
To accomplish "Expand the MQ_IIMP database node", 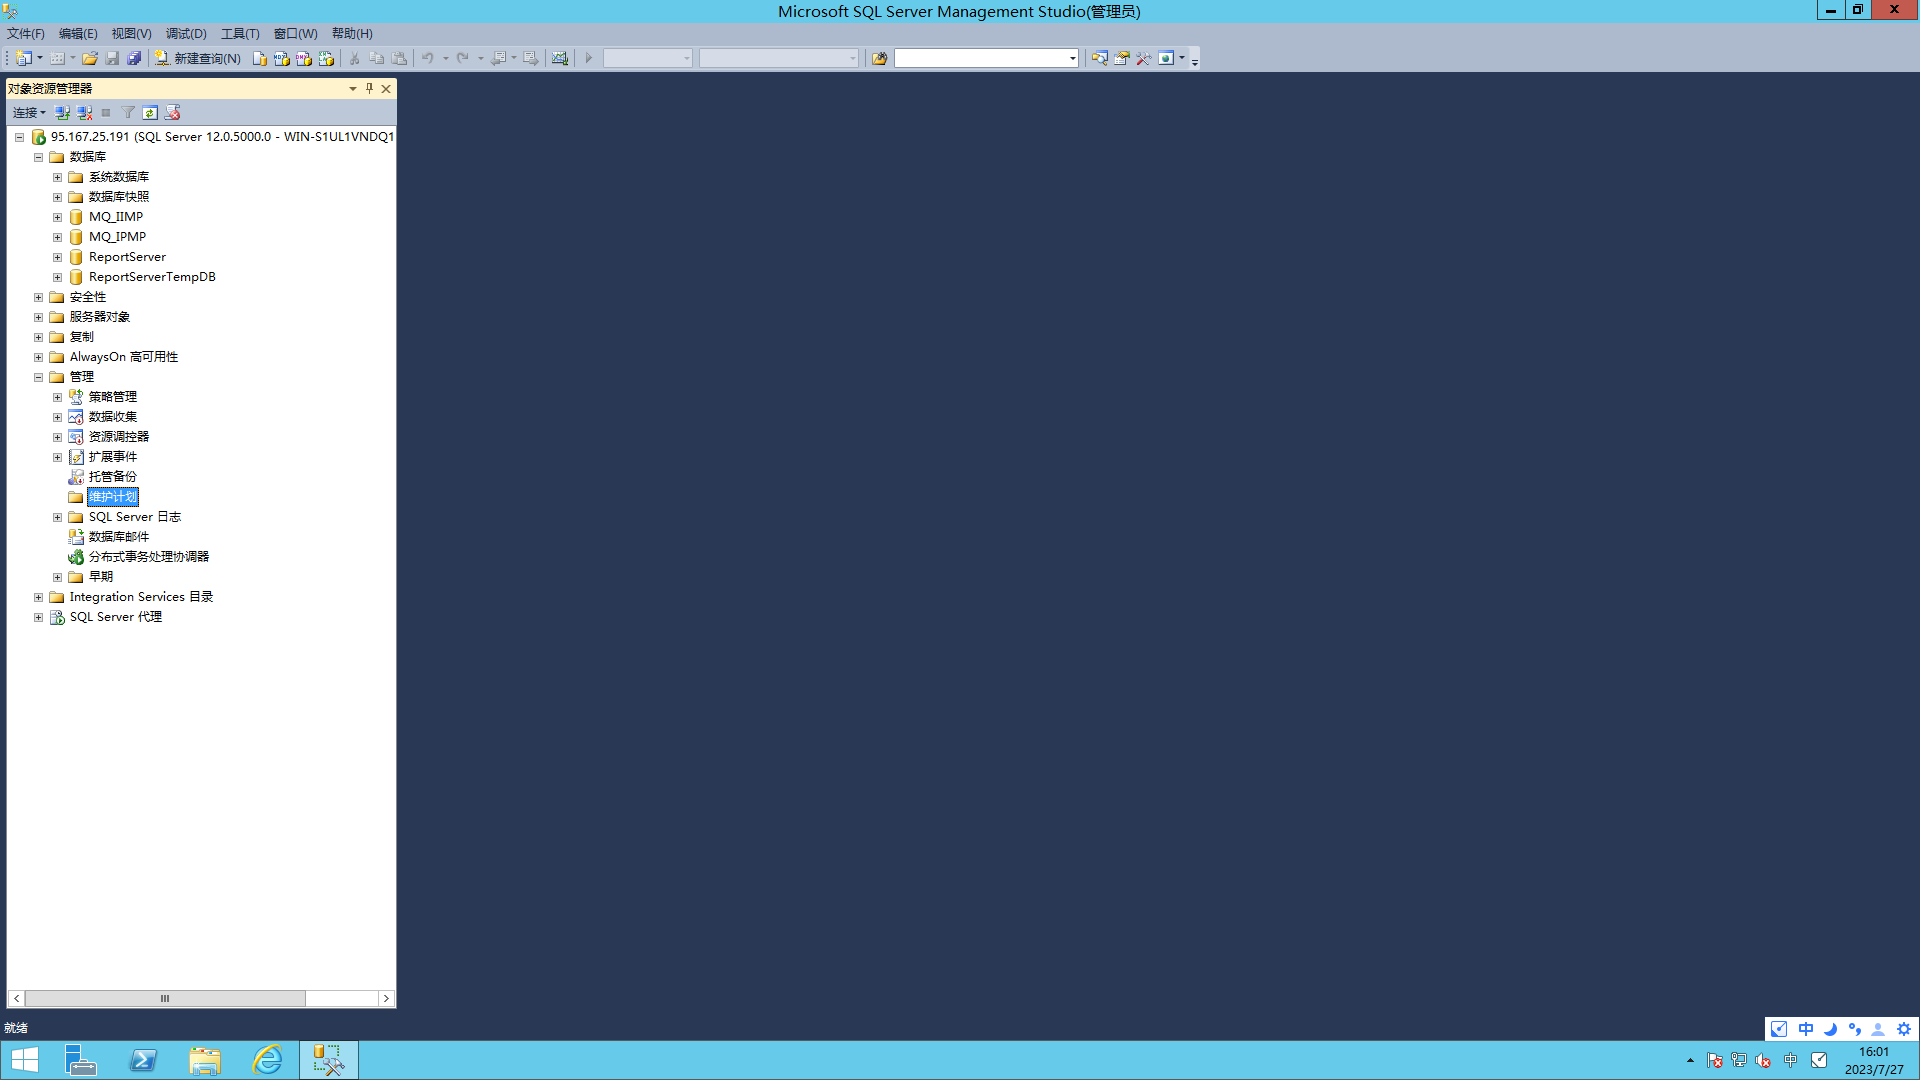I will pyautogui.click(x=58, y=217).
